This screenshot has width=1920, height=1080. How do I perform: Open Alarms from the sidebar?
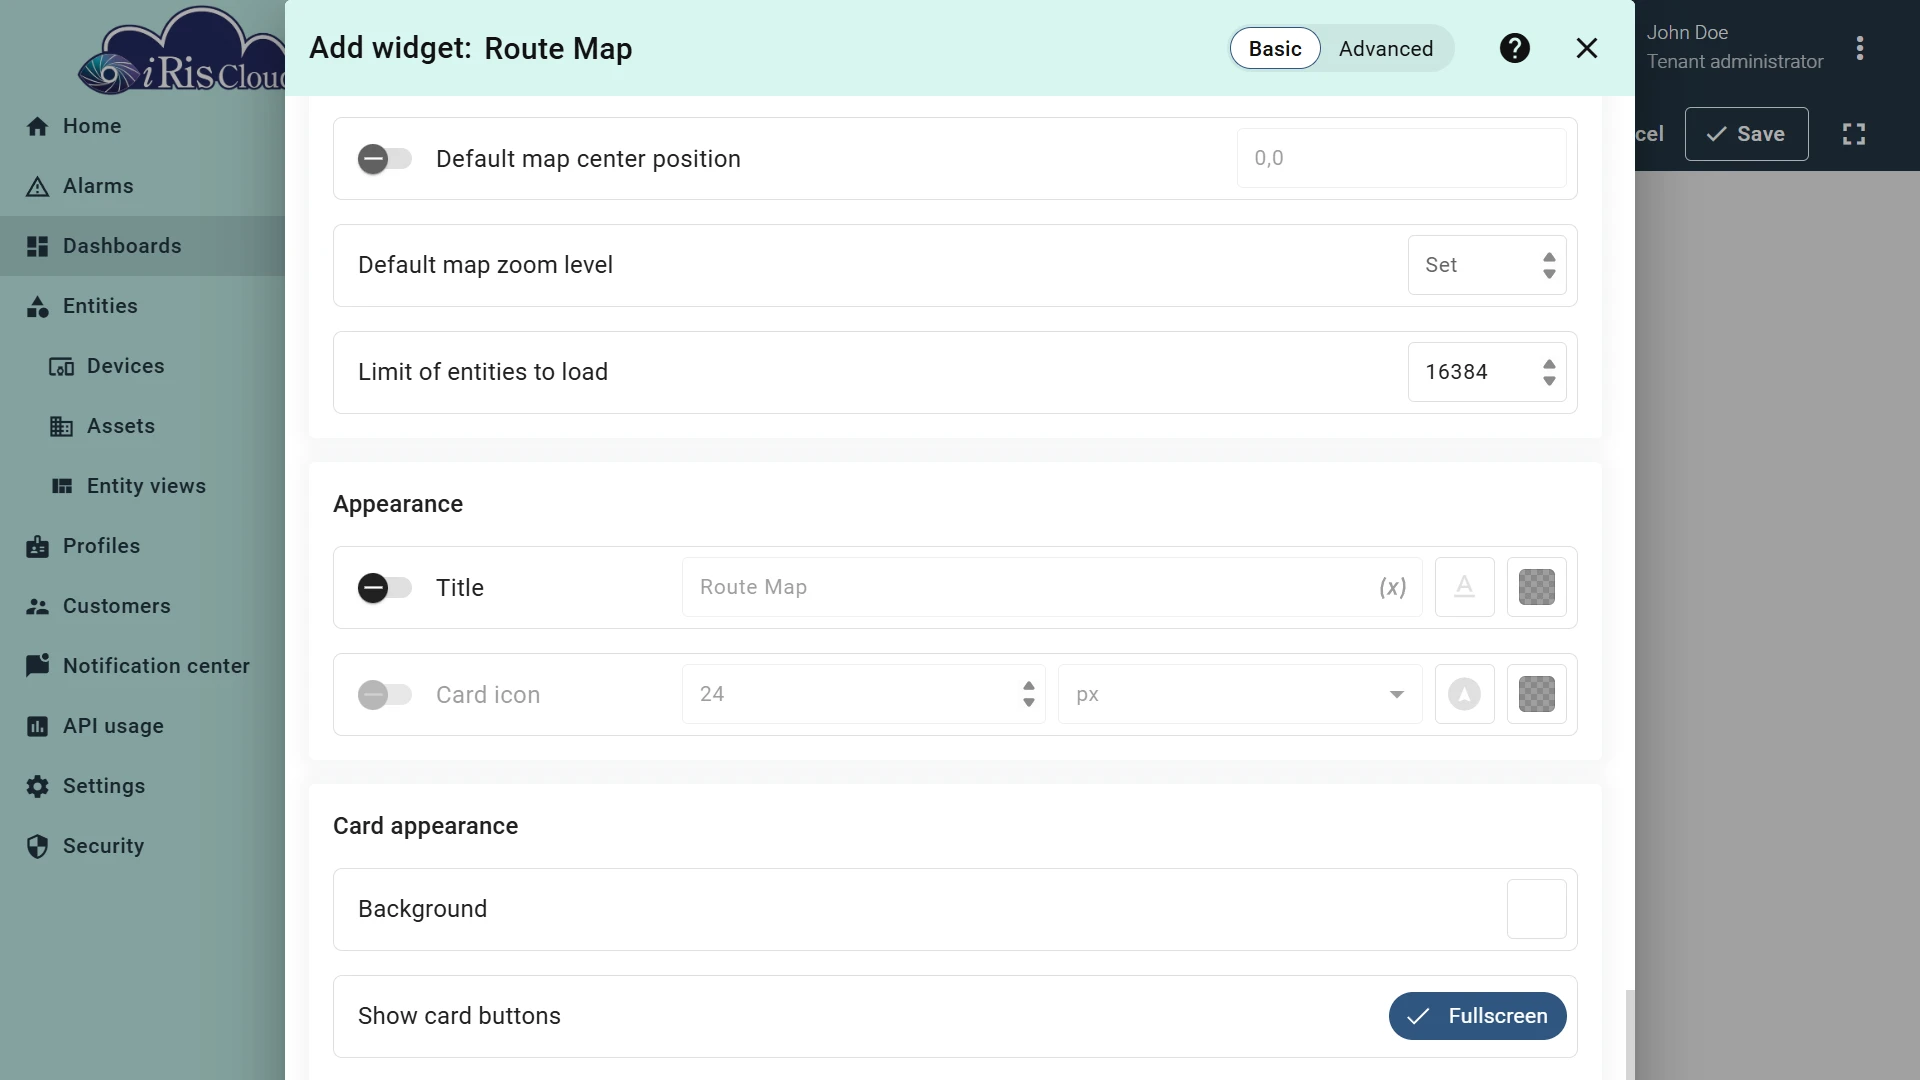(x=142, y=186)
